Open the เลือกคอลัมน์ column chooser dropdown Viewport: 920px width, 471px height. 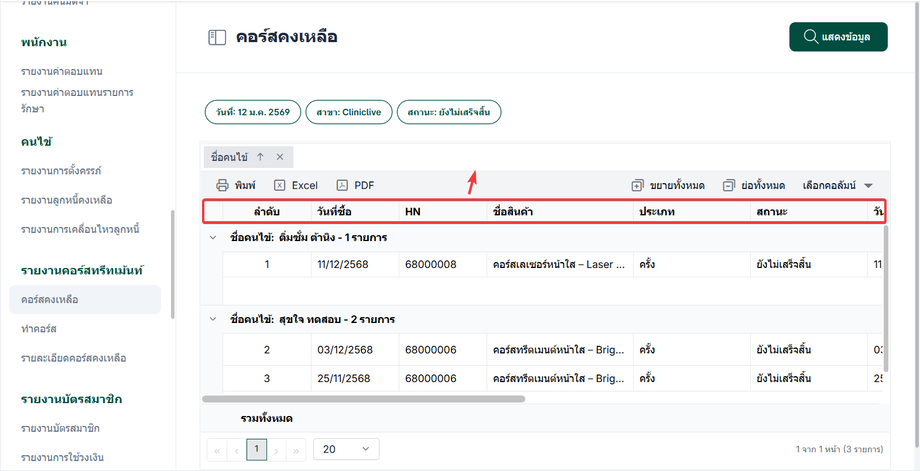point(838,185)
